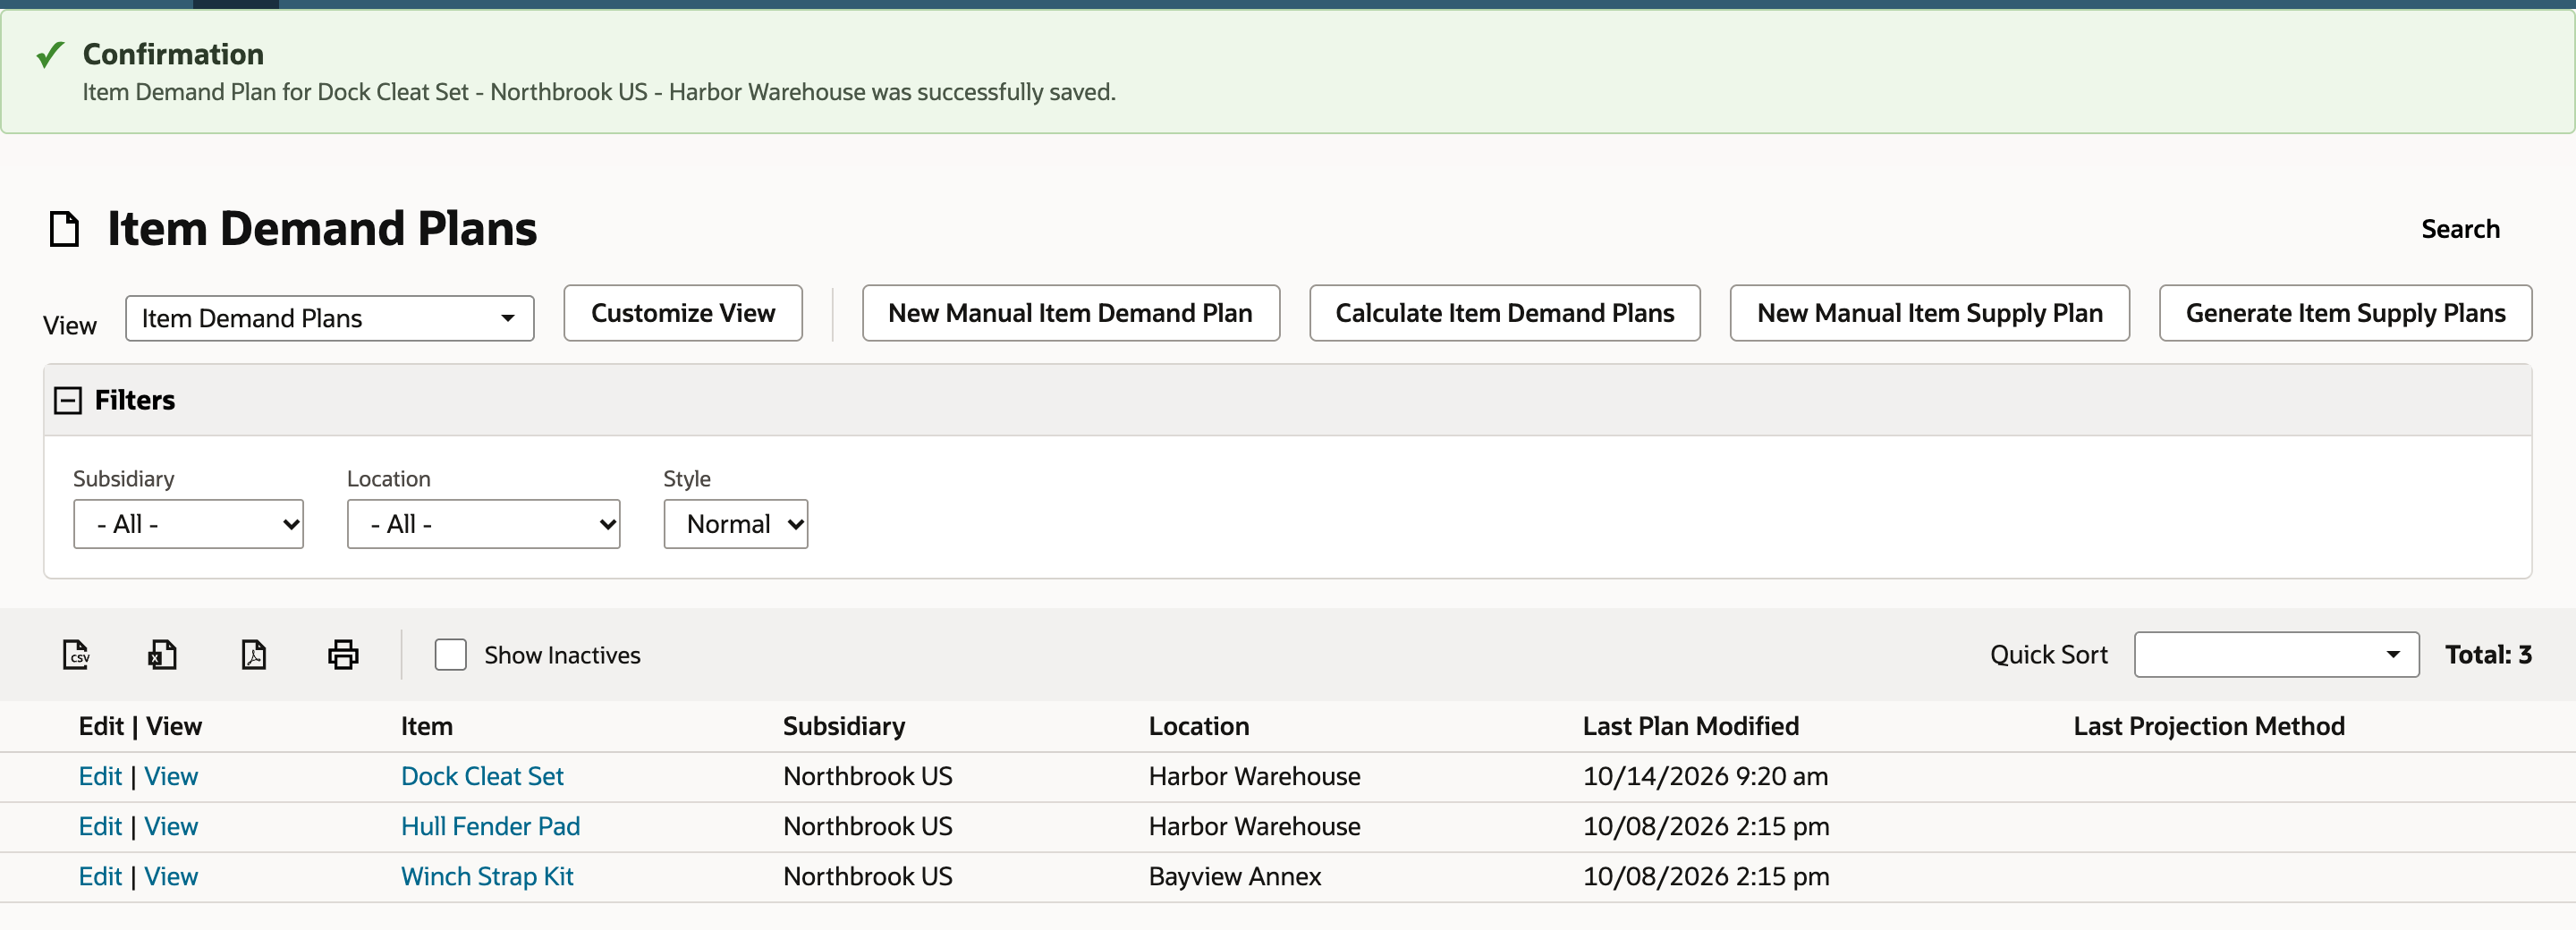
Task: Click New Manual Item Supply Plan
Action: coord(1930,313)
